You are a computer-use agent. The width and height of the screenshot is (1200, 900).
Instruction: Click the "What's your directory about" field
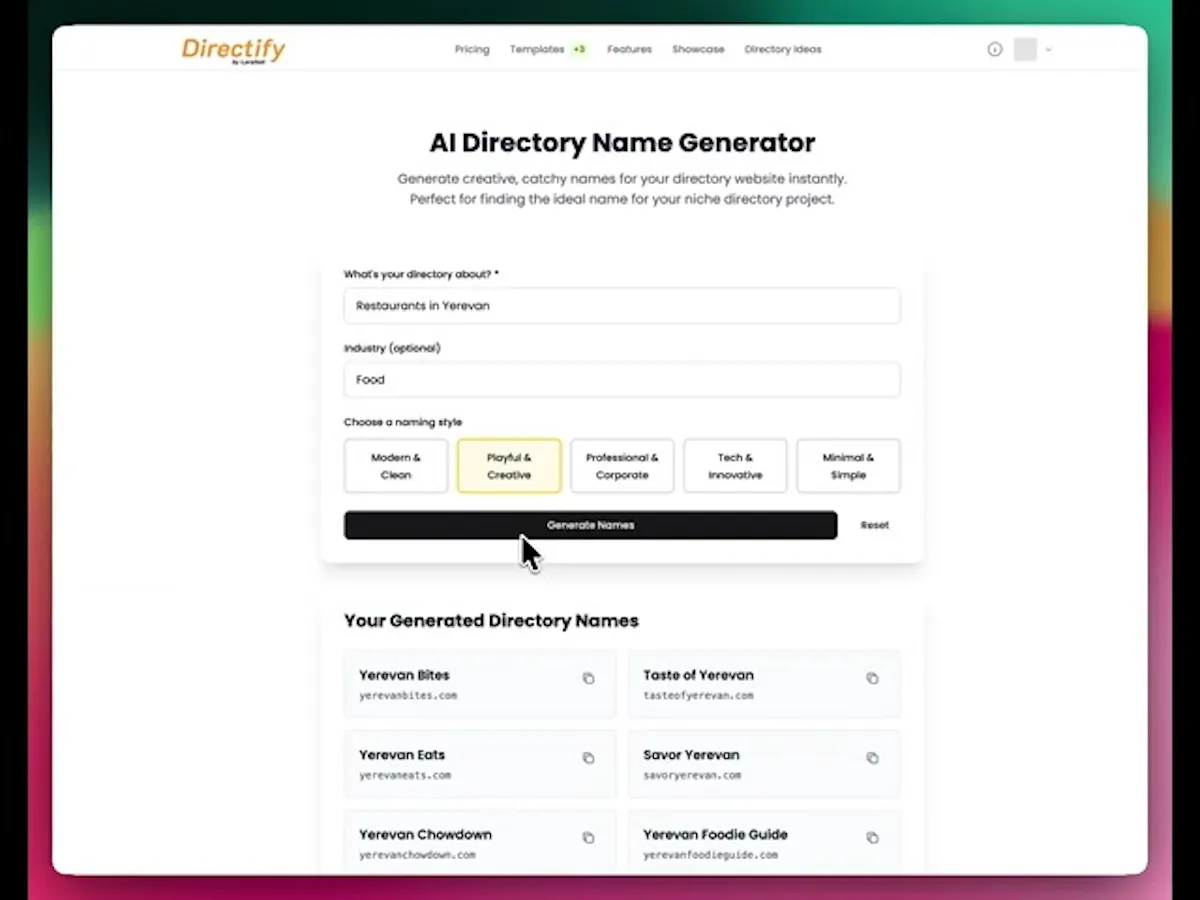coord(622,306)
